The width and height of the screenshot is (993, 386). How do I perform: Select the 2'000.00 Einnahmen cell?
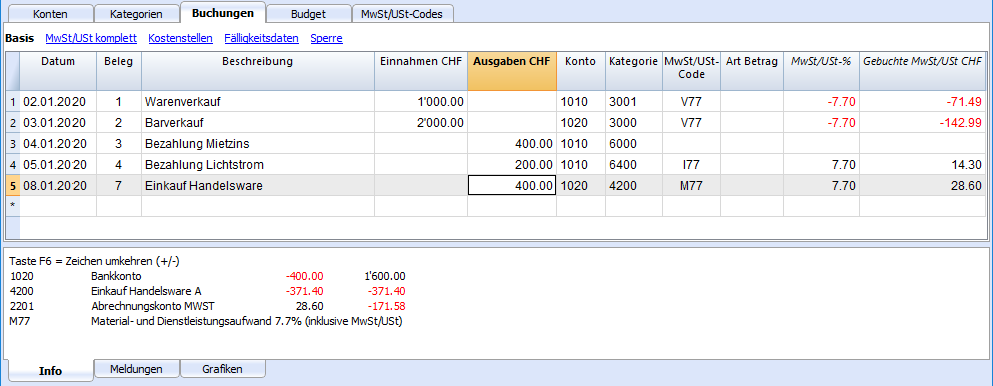(x=421, y=122)
